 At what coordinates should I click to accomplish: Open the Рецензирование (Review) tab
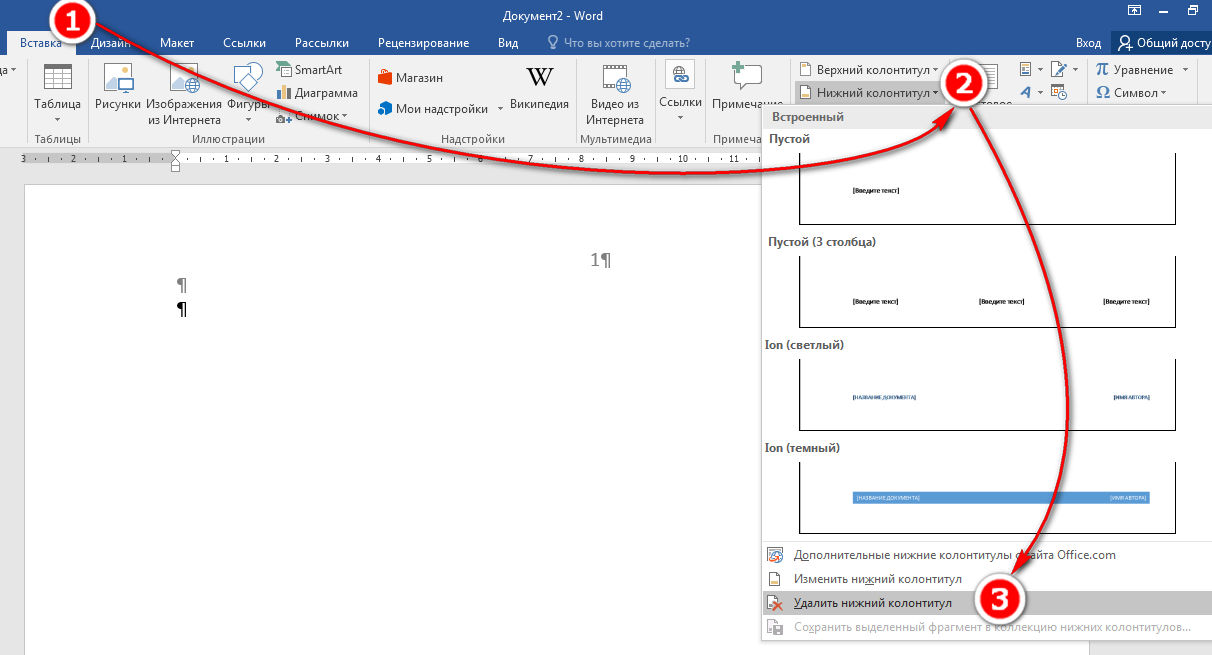[423, 43]
